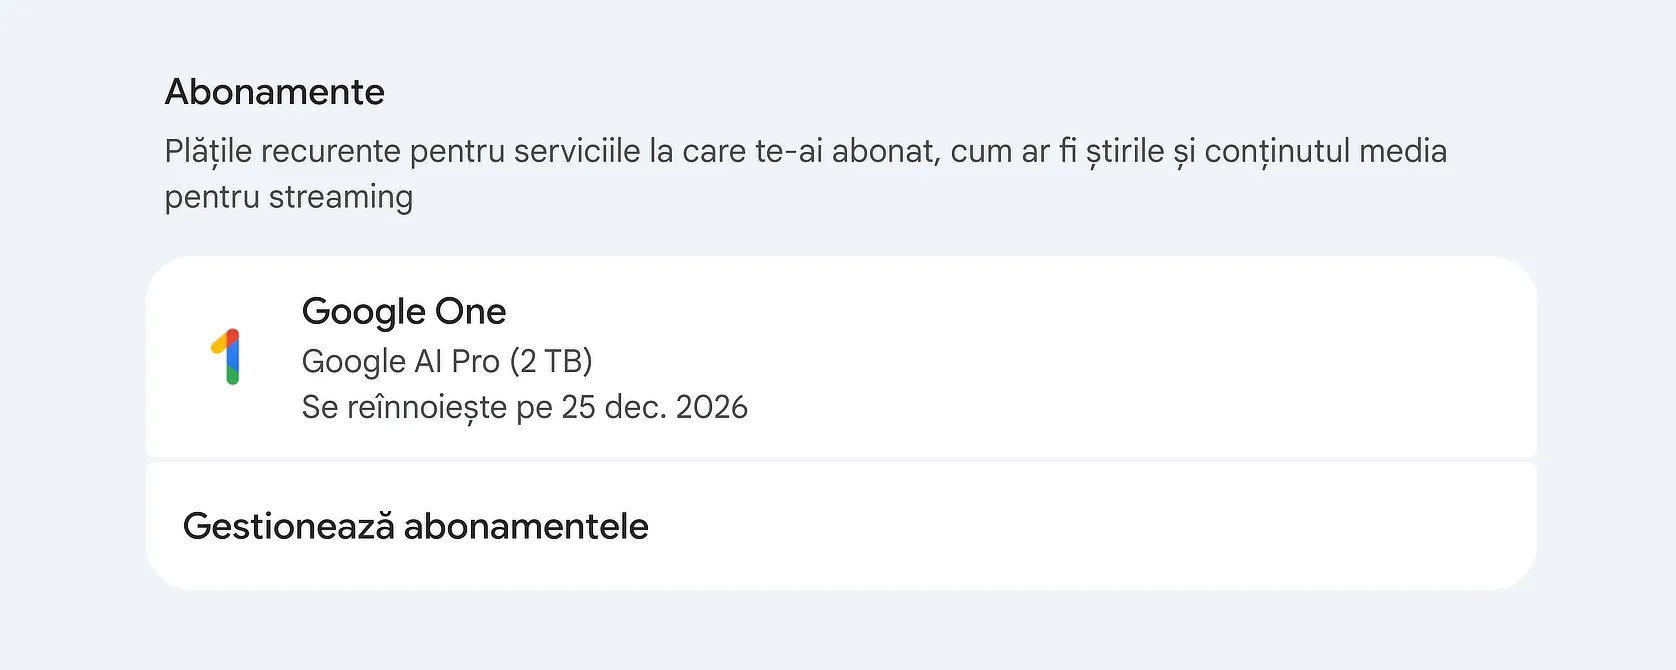The image size is (1676, 670).
Task: Click the Abonamente section heading
Action: pyautogui.click(x=274, y=92)
